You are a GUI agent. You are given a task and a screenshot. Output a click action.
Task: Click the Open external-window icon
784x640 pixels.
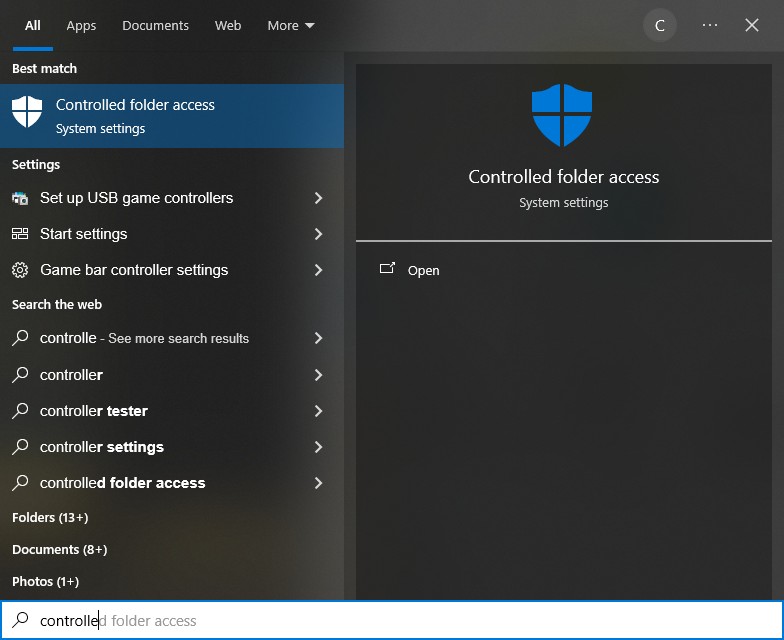pyautogui.click(x=387, y=268)
